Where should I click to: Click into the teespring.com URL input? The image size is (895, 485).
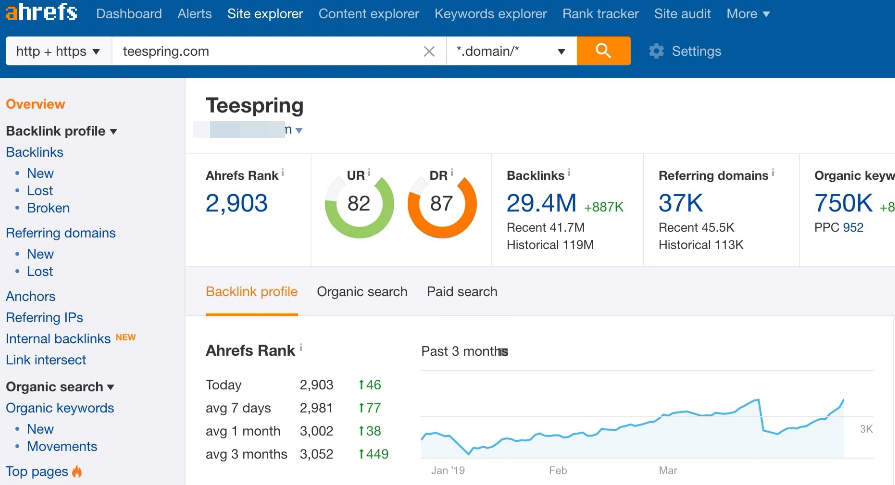(x=268, y=51)
